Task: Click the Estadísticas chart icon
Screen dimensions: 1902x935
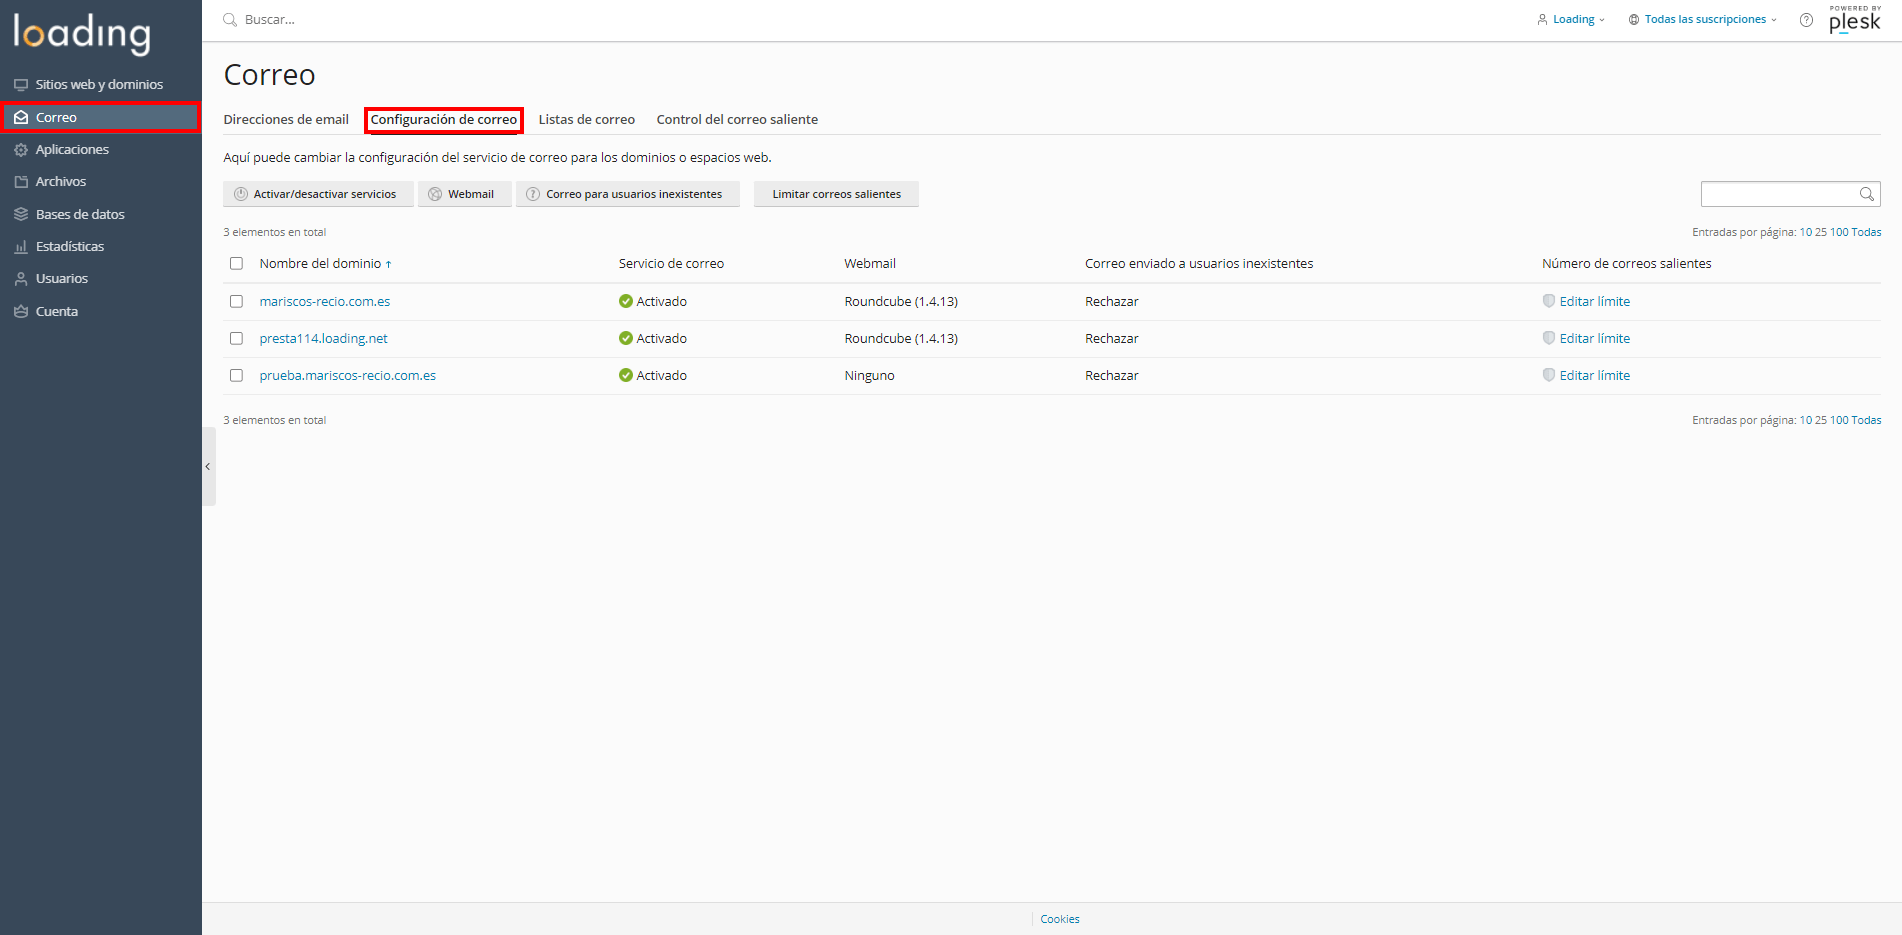Action: point(20,247)
